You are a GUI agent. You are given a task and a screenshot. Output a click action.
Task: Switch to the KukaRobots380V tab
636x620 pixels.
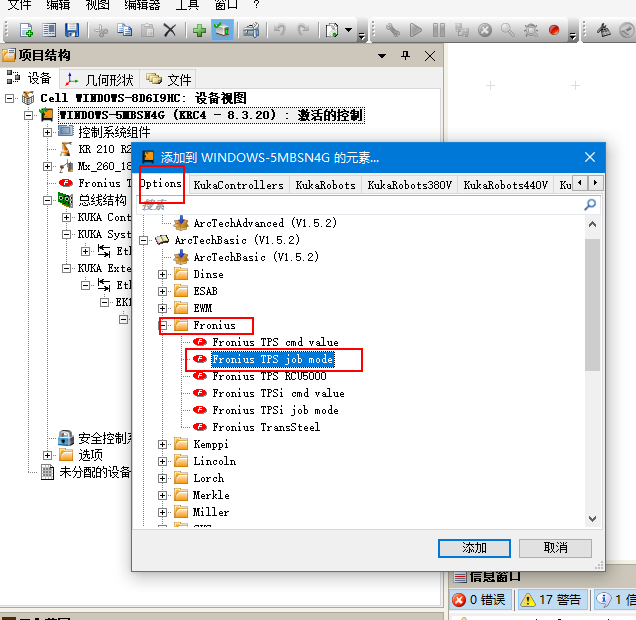(409, 185)
